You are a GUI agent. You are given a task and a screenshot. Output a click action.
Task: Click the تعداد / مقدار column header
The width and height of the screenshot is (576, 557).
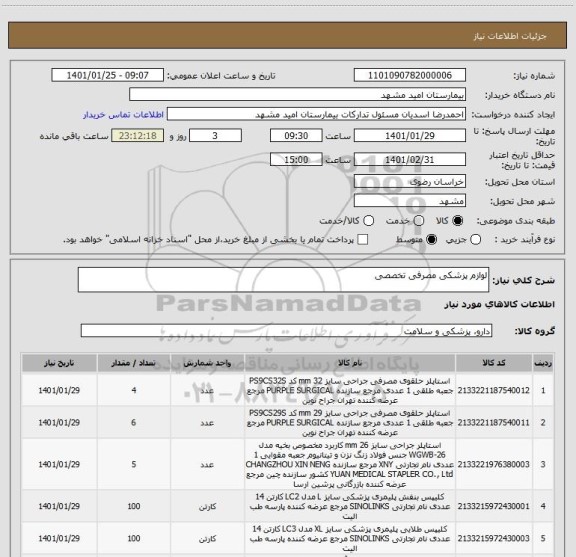pyautogui.click(x=134, y=363)
